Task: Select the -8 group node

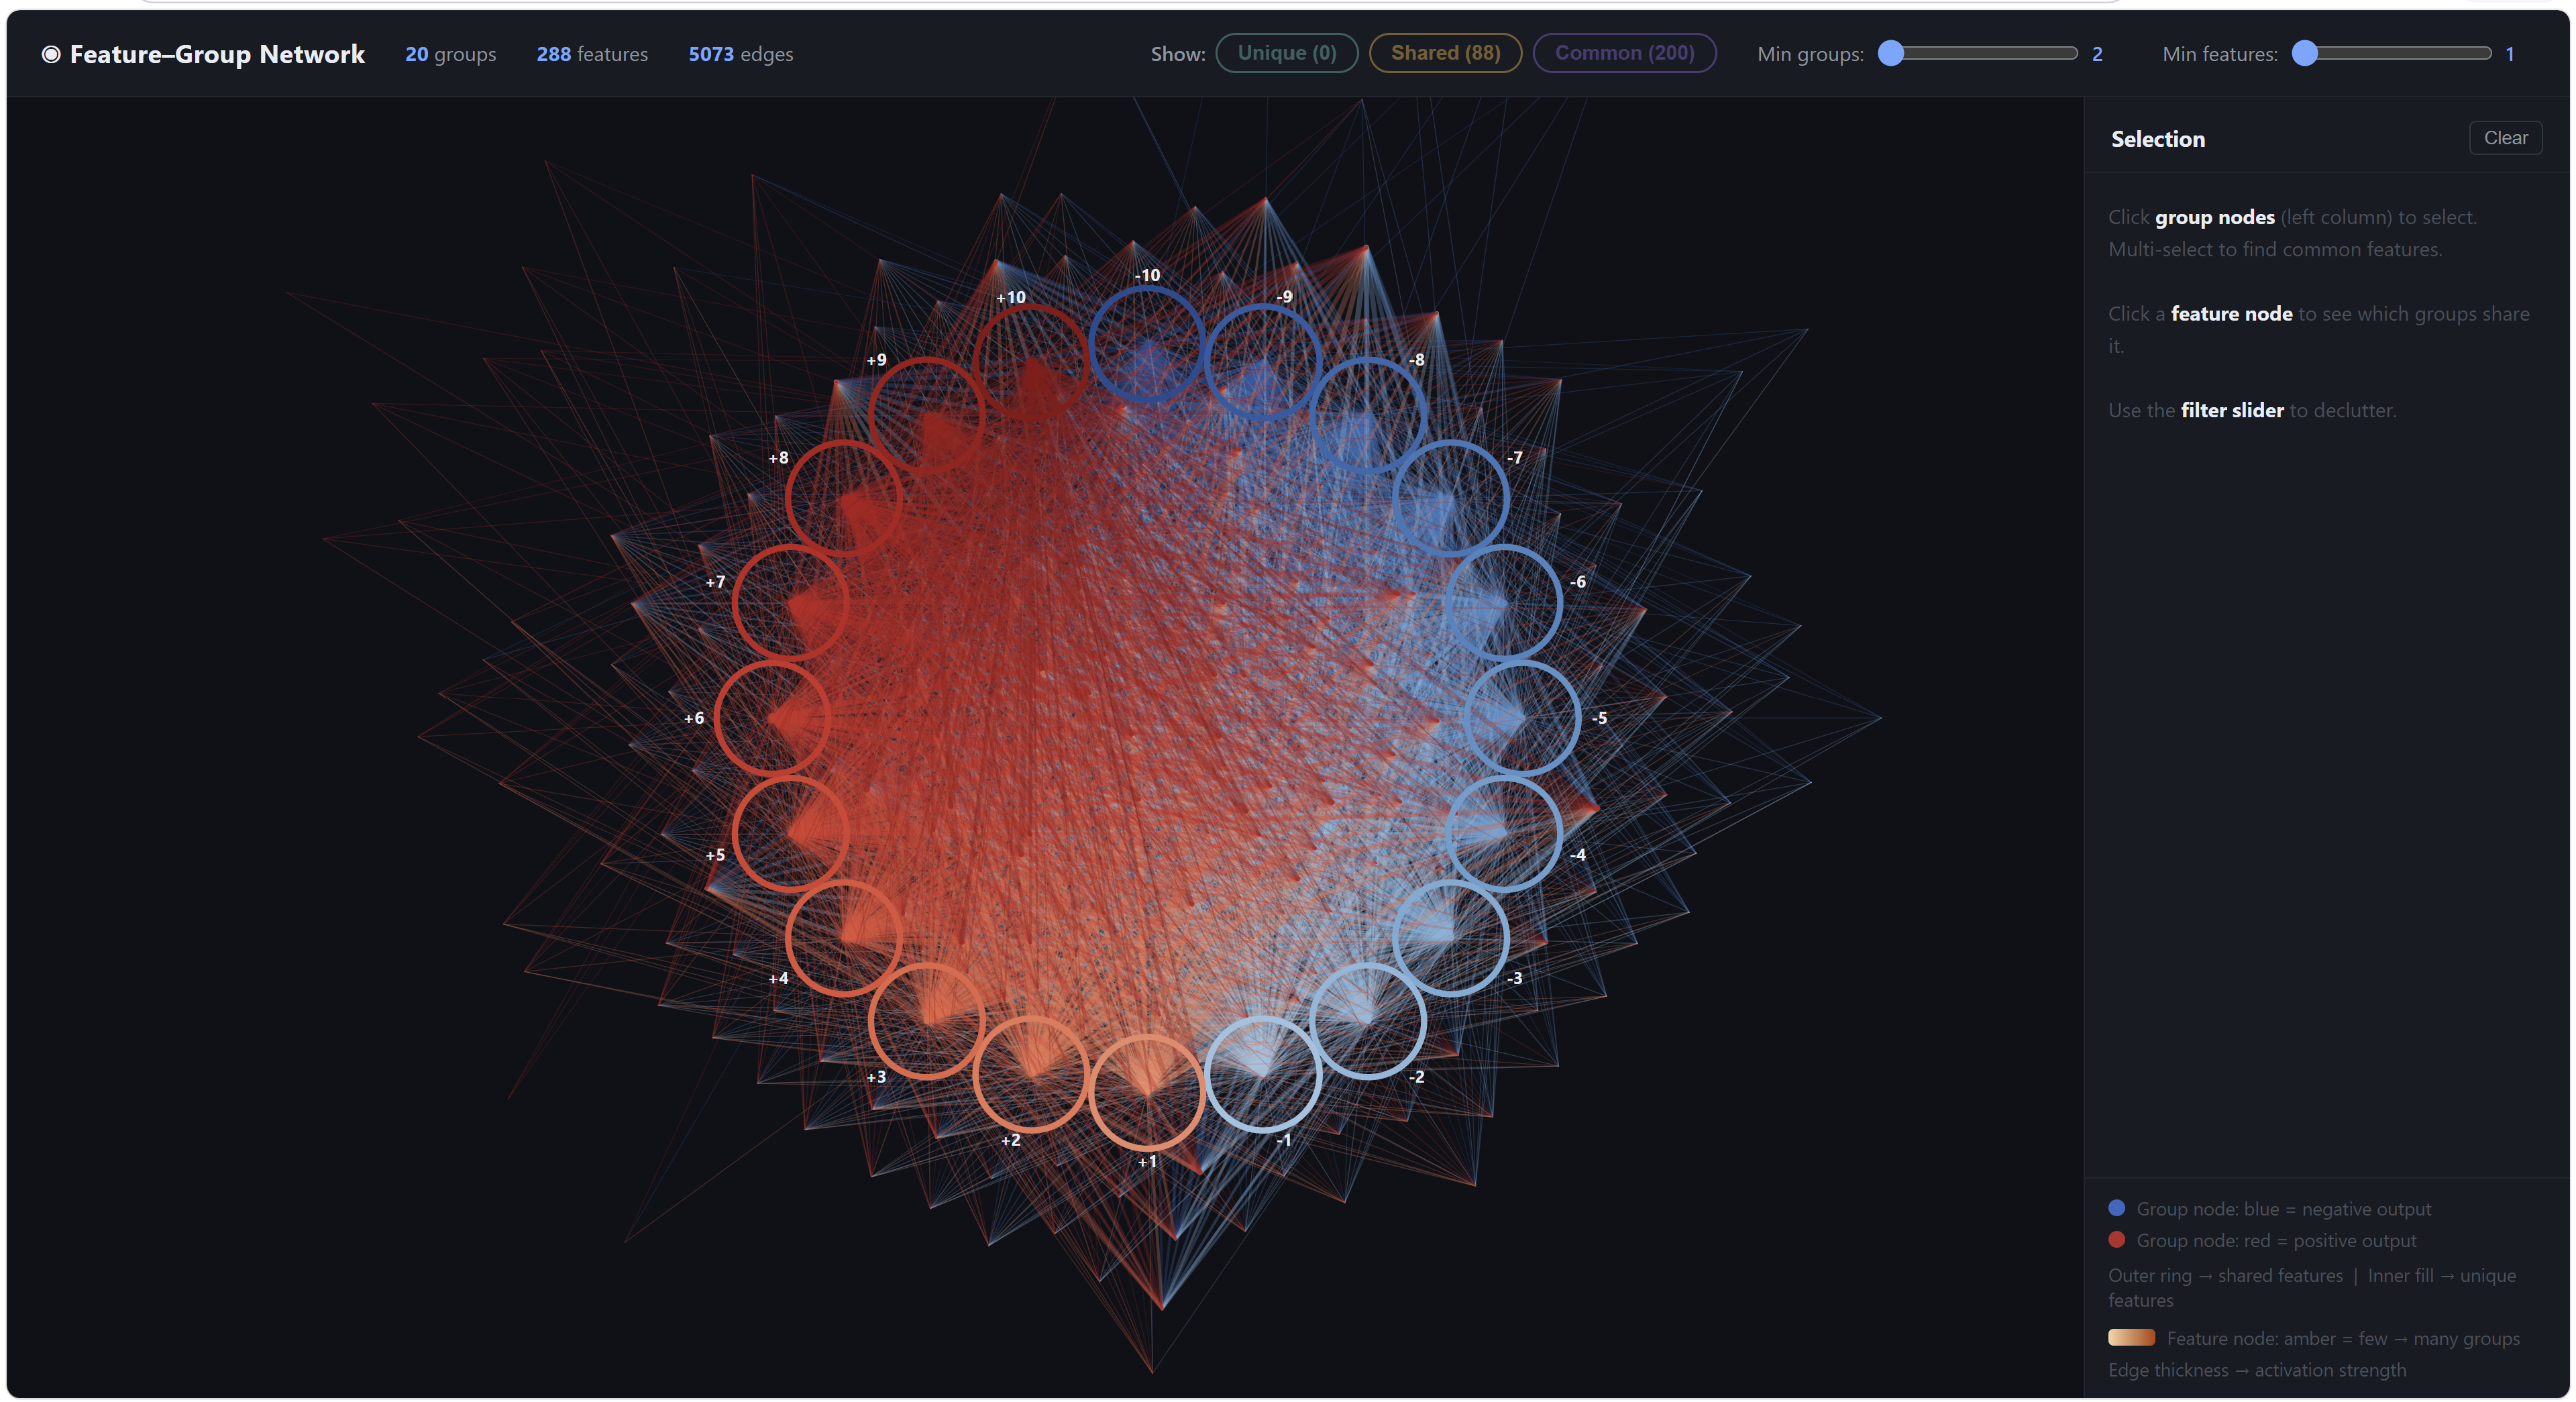Action: click(x=1367, y=415)
